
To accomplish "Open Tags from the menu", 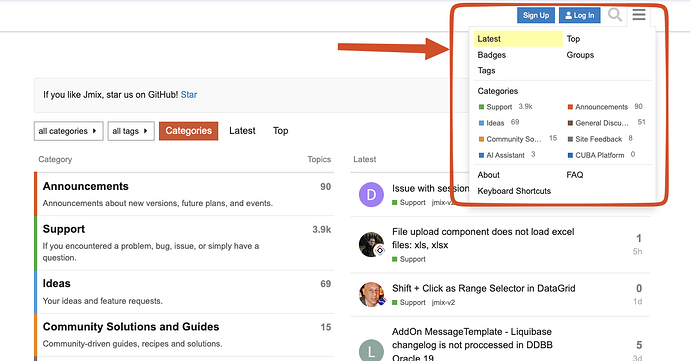I will tap(486, 70).
